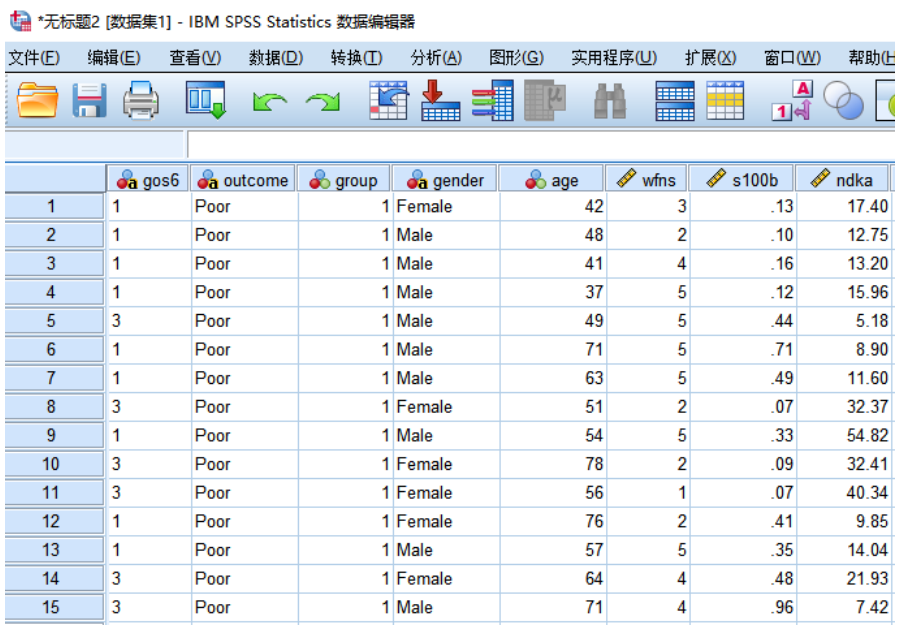Screen dimensions: 898x629
Task: Click the Redo arrow icon
Action: [322, 102]
